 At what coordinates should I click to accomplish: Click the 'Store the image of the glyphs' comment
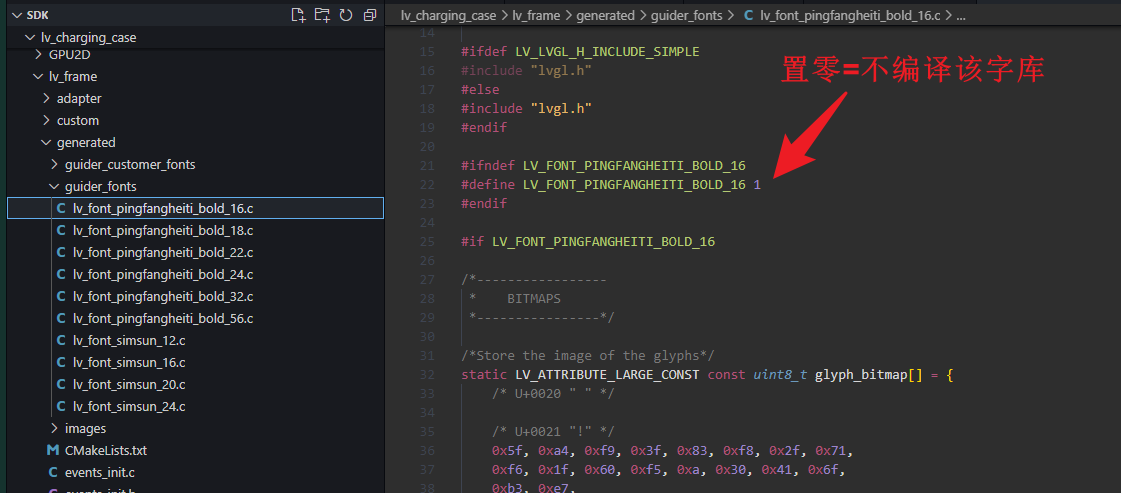point(588,356)
